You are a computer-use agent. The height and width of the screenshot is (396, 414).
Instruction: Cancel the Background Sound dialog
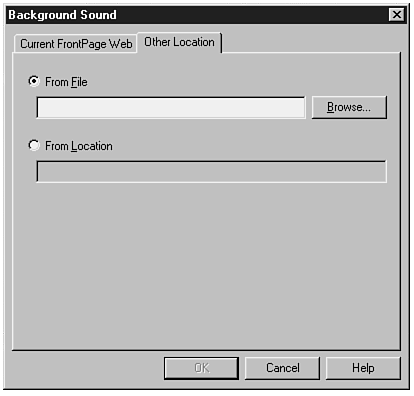282,368
